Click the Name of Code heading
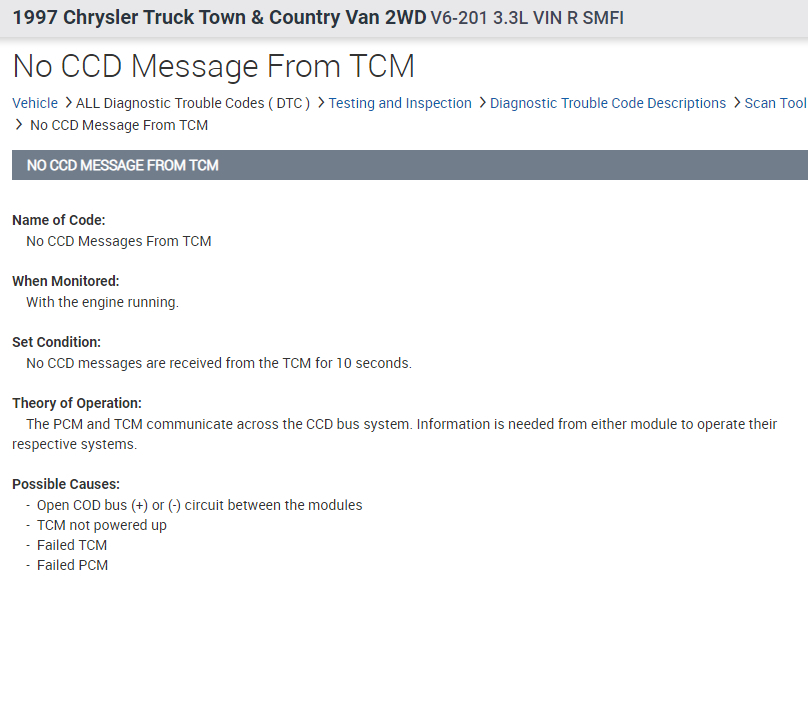 tap(59, 220)
